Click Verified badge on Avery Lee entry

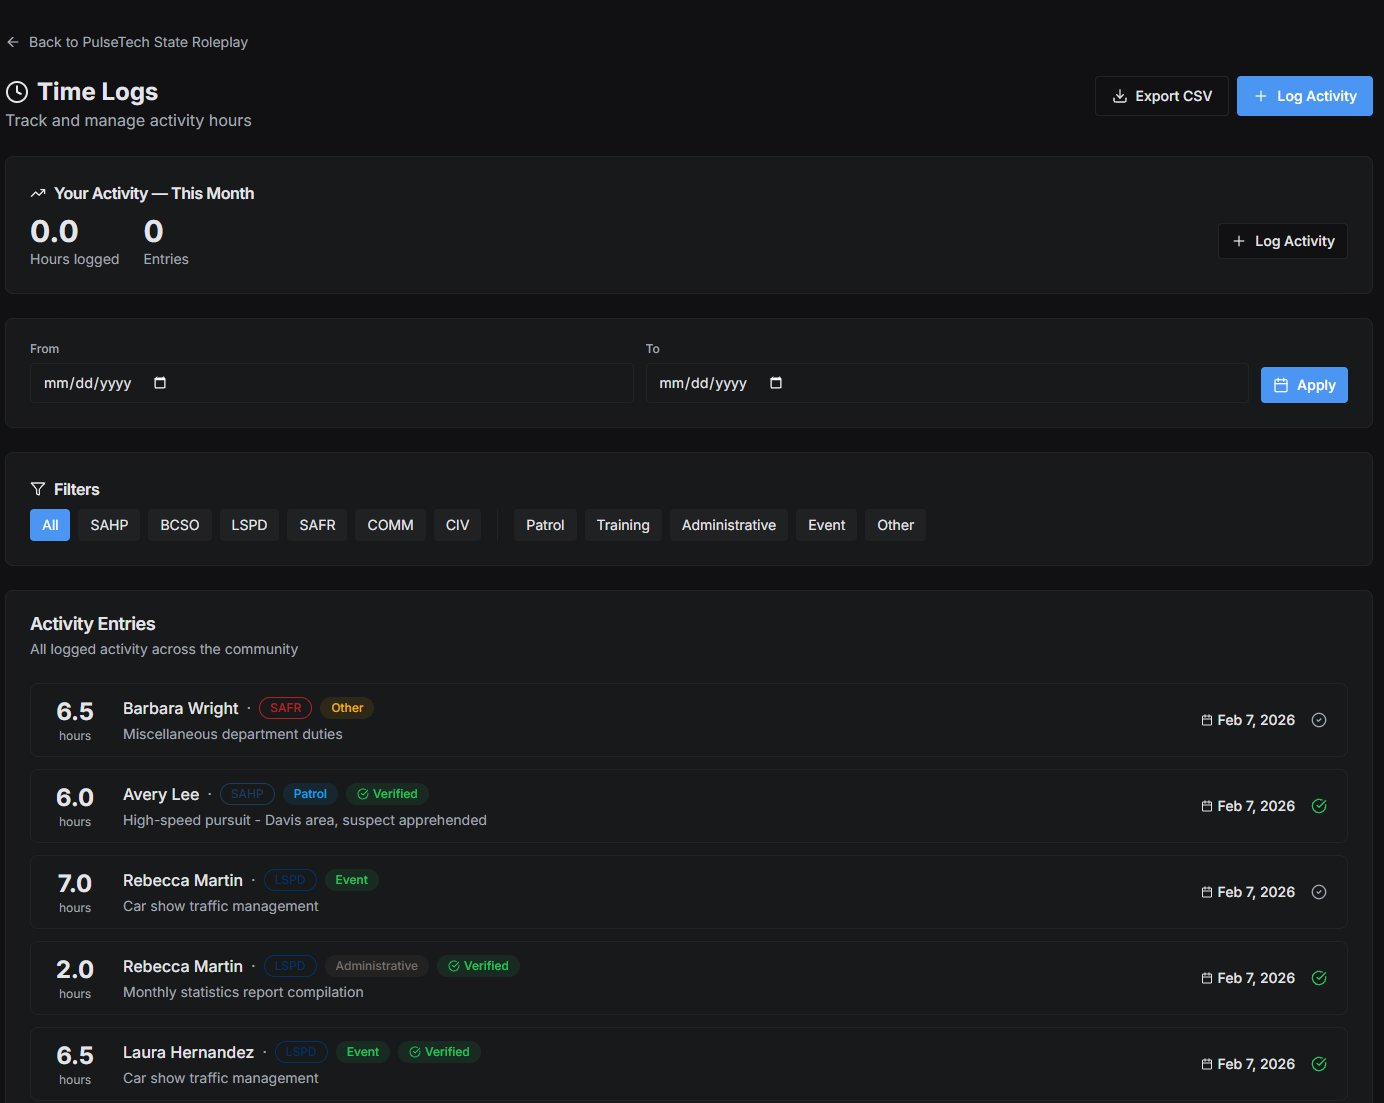[387, 794]
